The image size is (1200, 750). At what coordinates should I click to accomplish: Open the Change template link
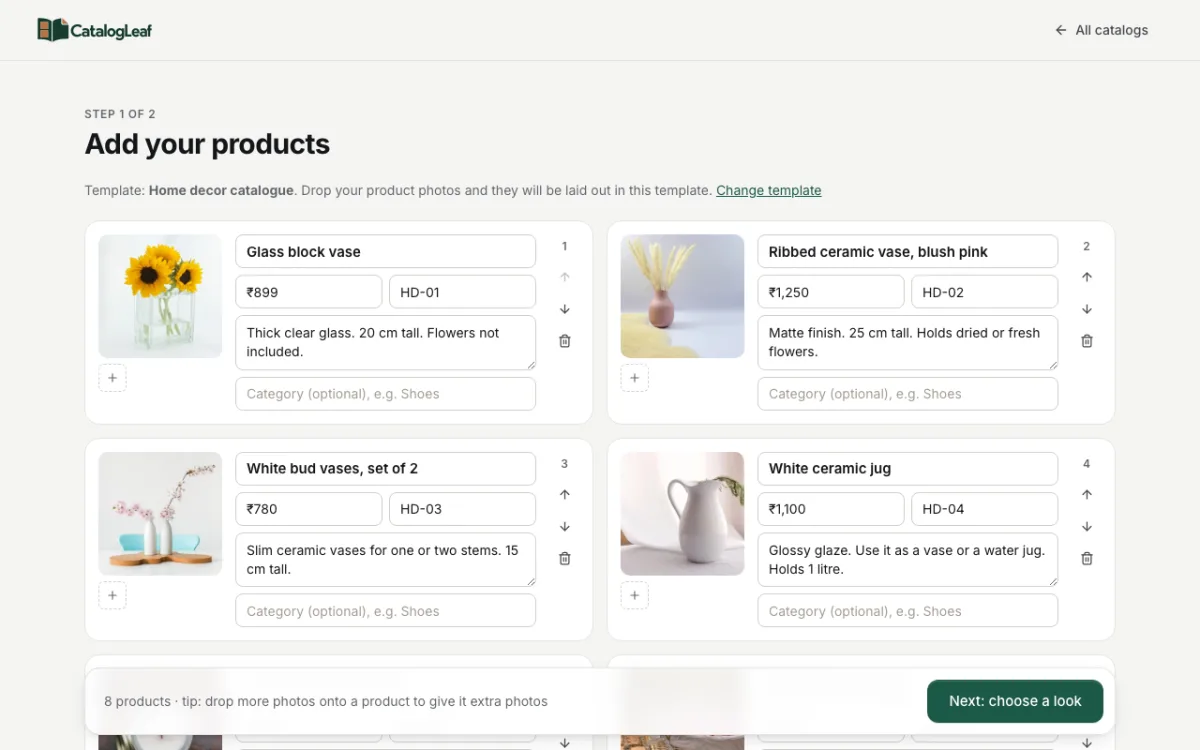(768, 190)
